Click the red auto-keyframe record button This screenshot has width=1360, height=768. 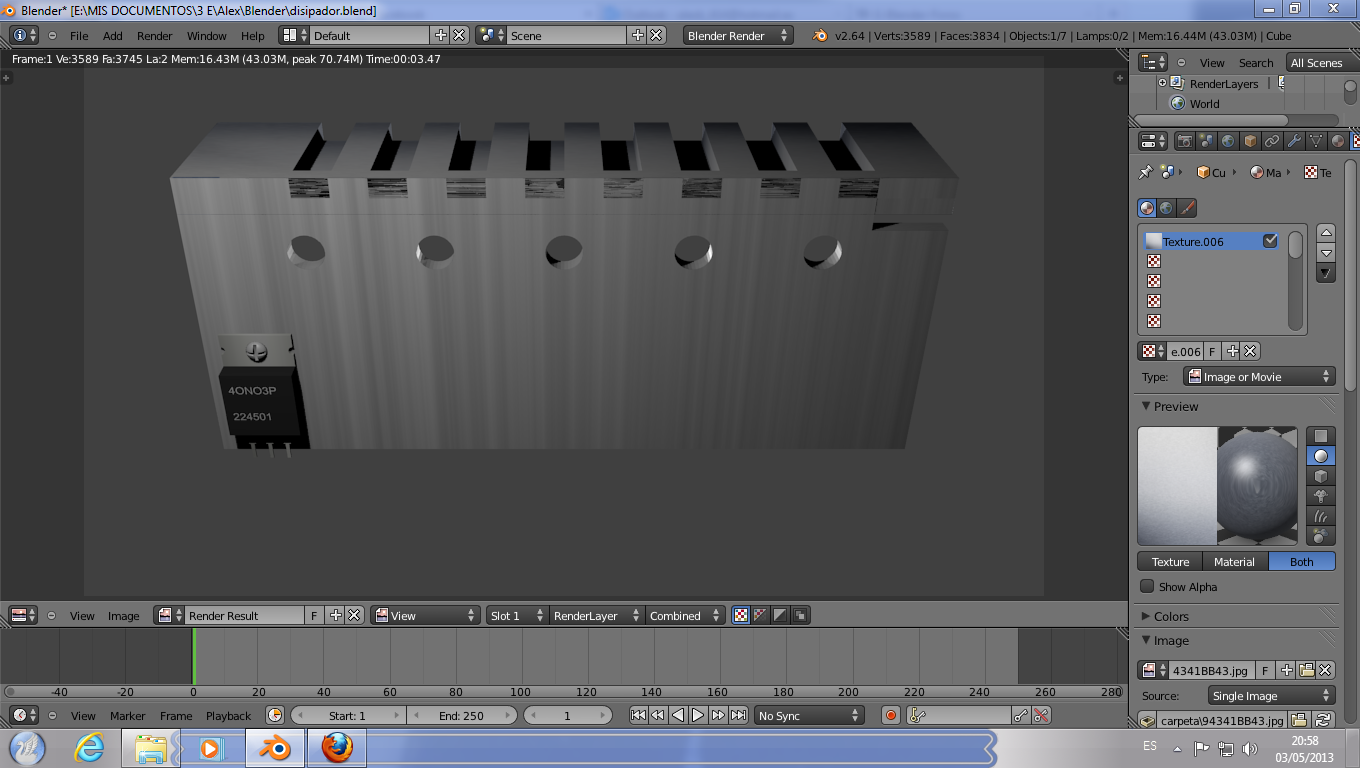tap(891, 715)
